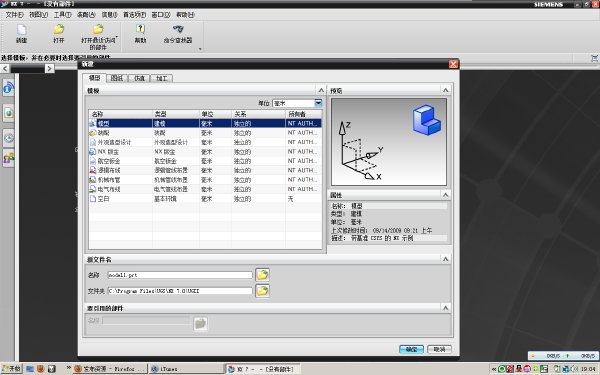
Task: Click the left arrow on the resource bar
Action: 5,68
